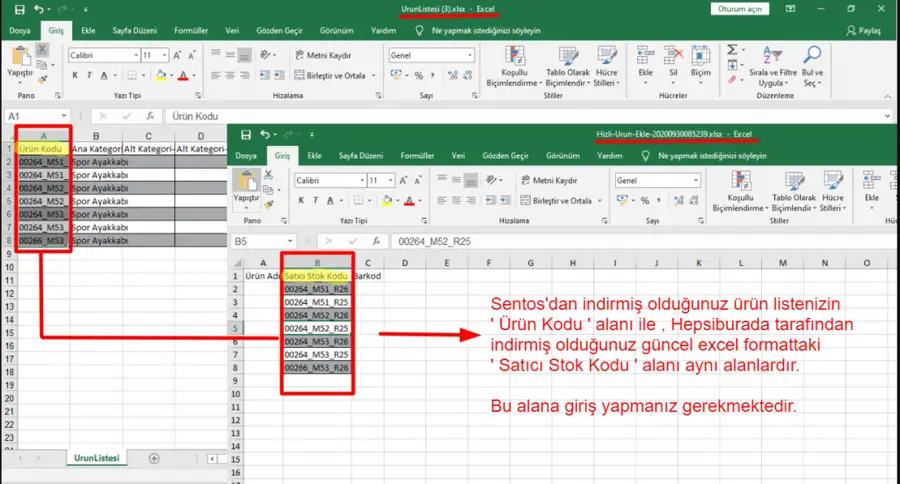Select cell Satıcı Stok Kodu header
The image size is (900, 484).
(x=317, y=276)
